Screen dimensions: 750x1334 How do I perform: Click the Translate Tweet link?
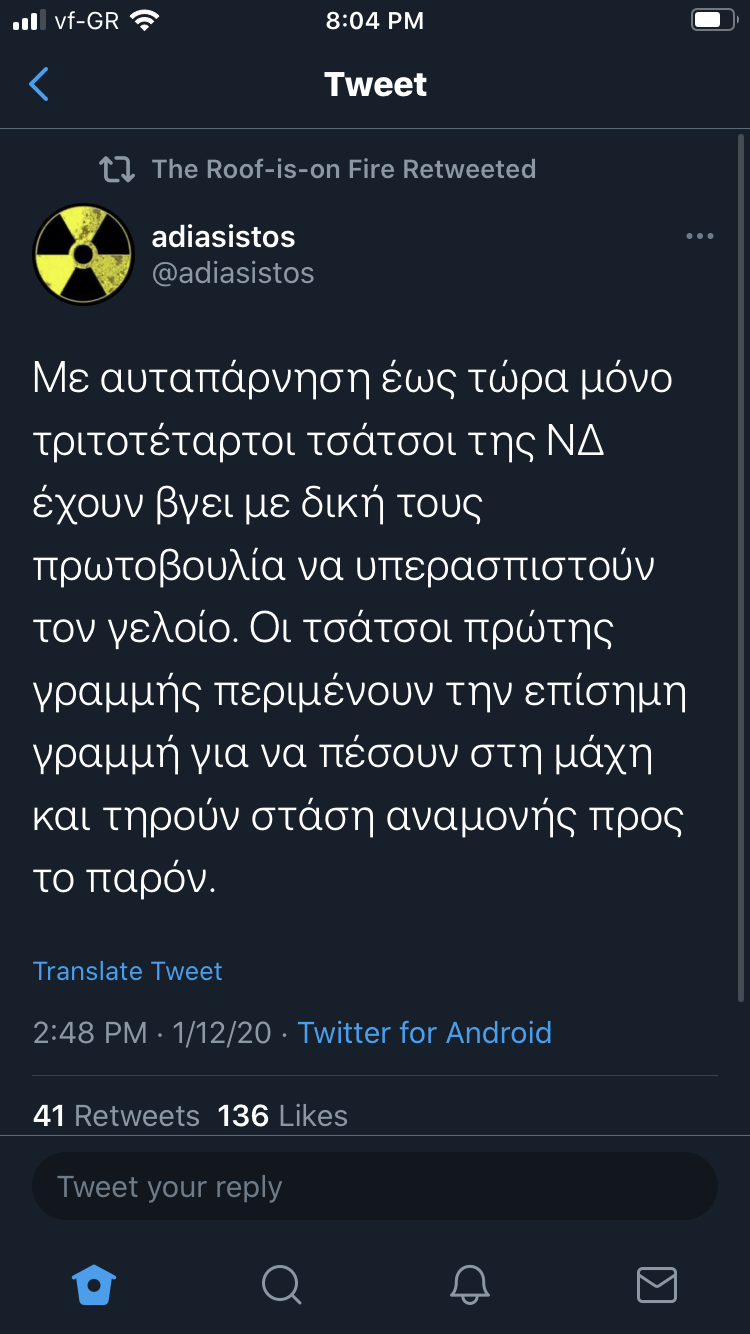(127, 971)
